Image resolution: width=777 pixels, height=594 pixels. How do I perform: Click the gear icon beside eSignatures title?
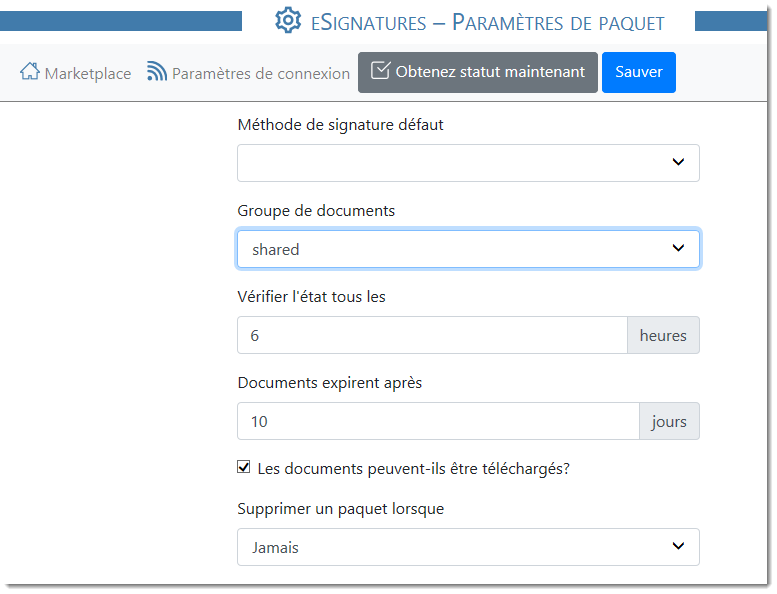click(x=288, y=21)
